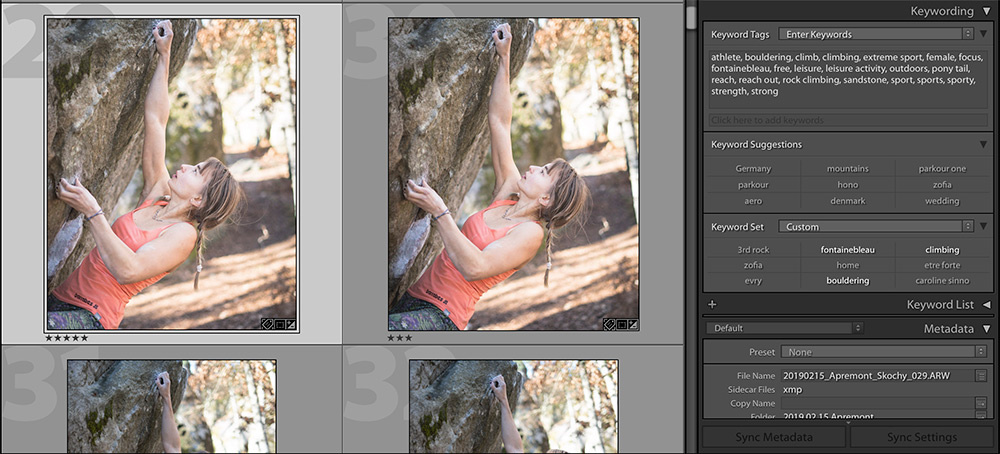Collapse the Metadata panel
The image size is (1000, 454).
(987, 329)
